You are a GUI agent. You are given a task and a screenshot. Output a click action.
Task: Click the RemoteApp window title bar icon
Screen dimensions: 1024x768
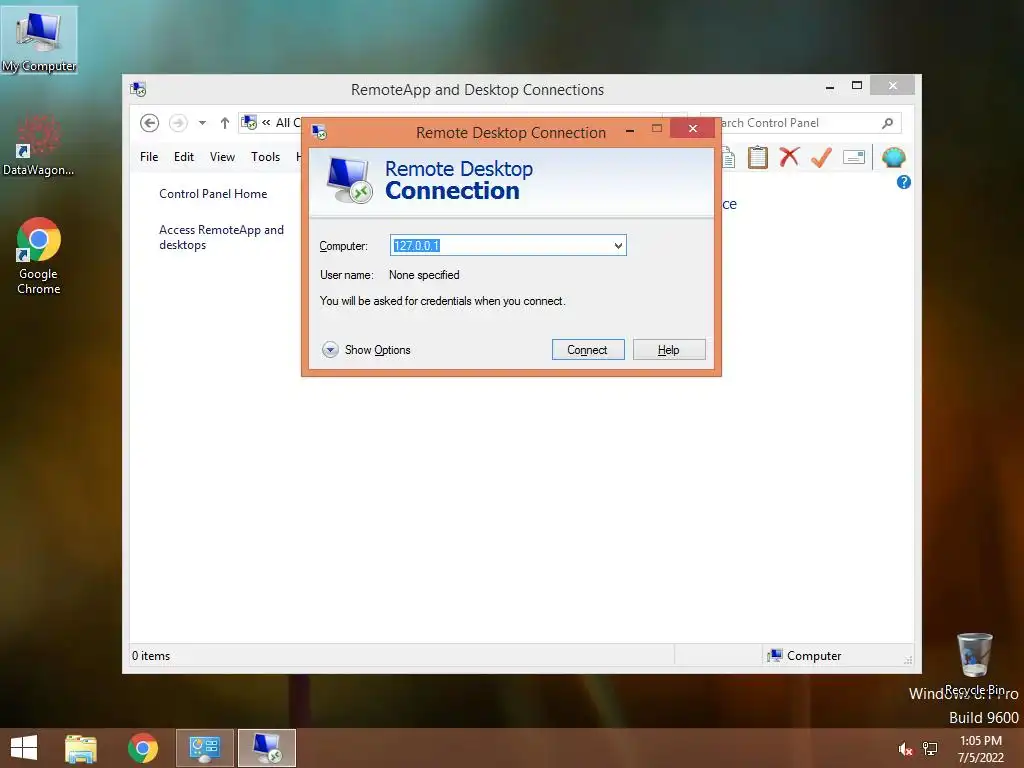[x=138, y=89]
